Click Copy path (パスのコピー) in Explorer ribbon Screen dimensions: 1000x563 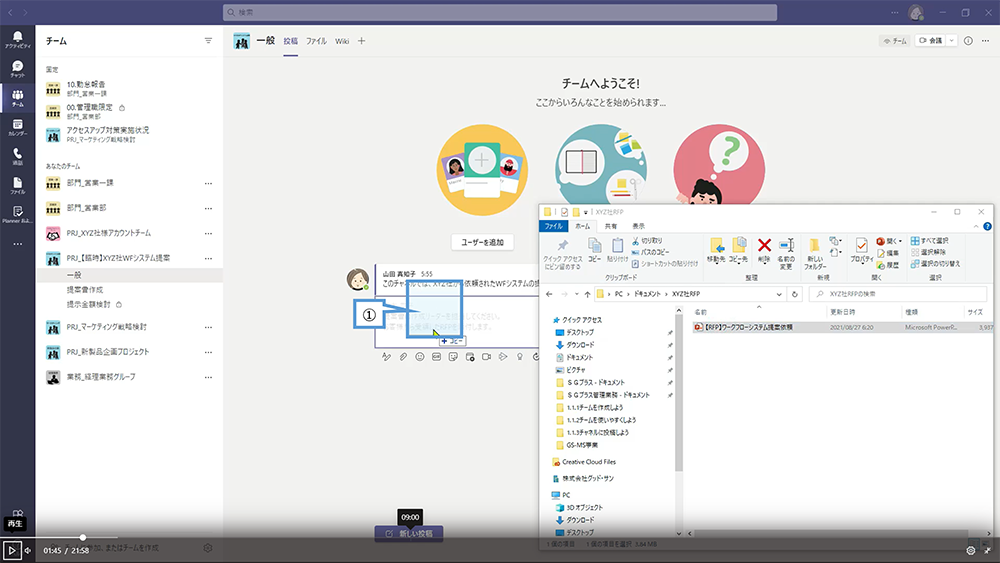click(651, 252)
